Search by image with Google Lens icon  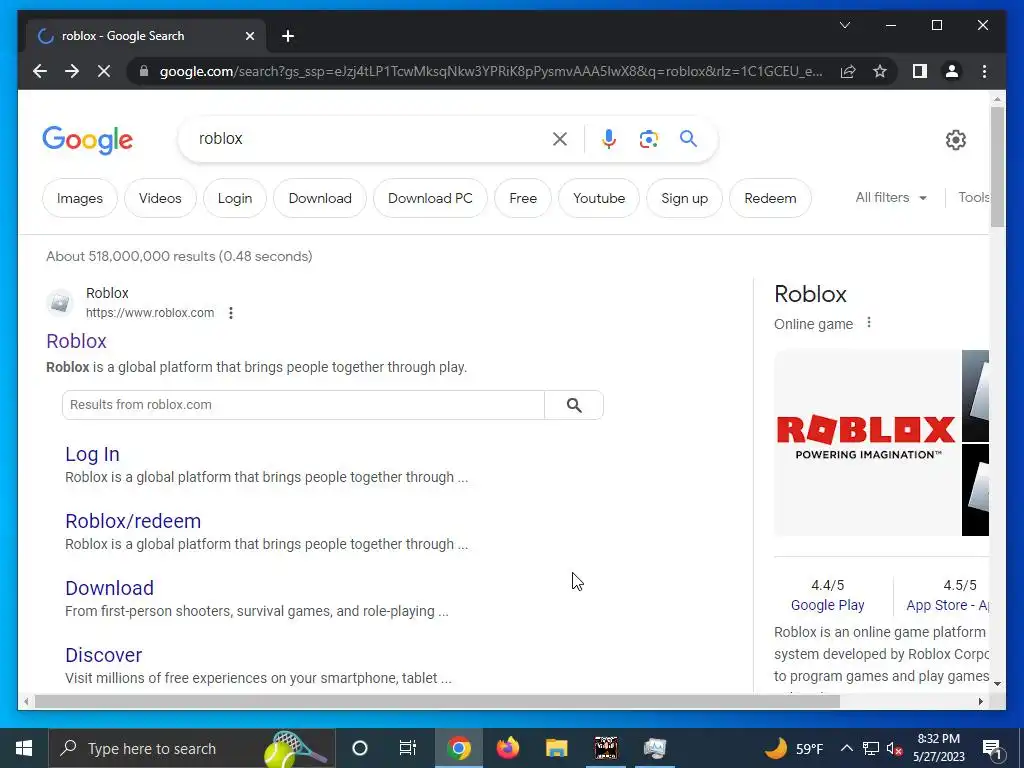coord(648,138)
